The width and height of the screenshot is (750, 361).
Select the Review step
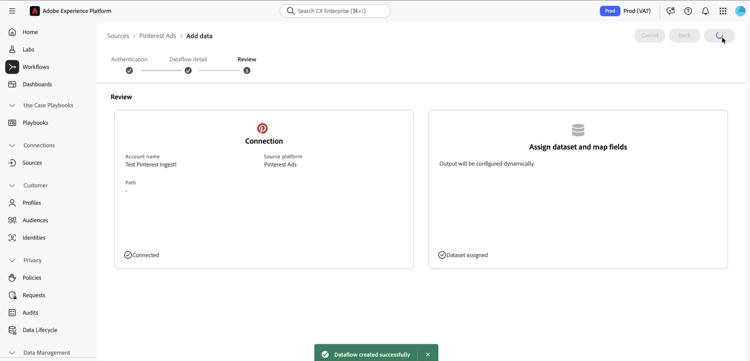coord(247,66)
